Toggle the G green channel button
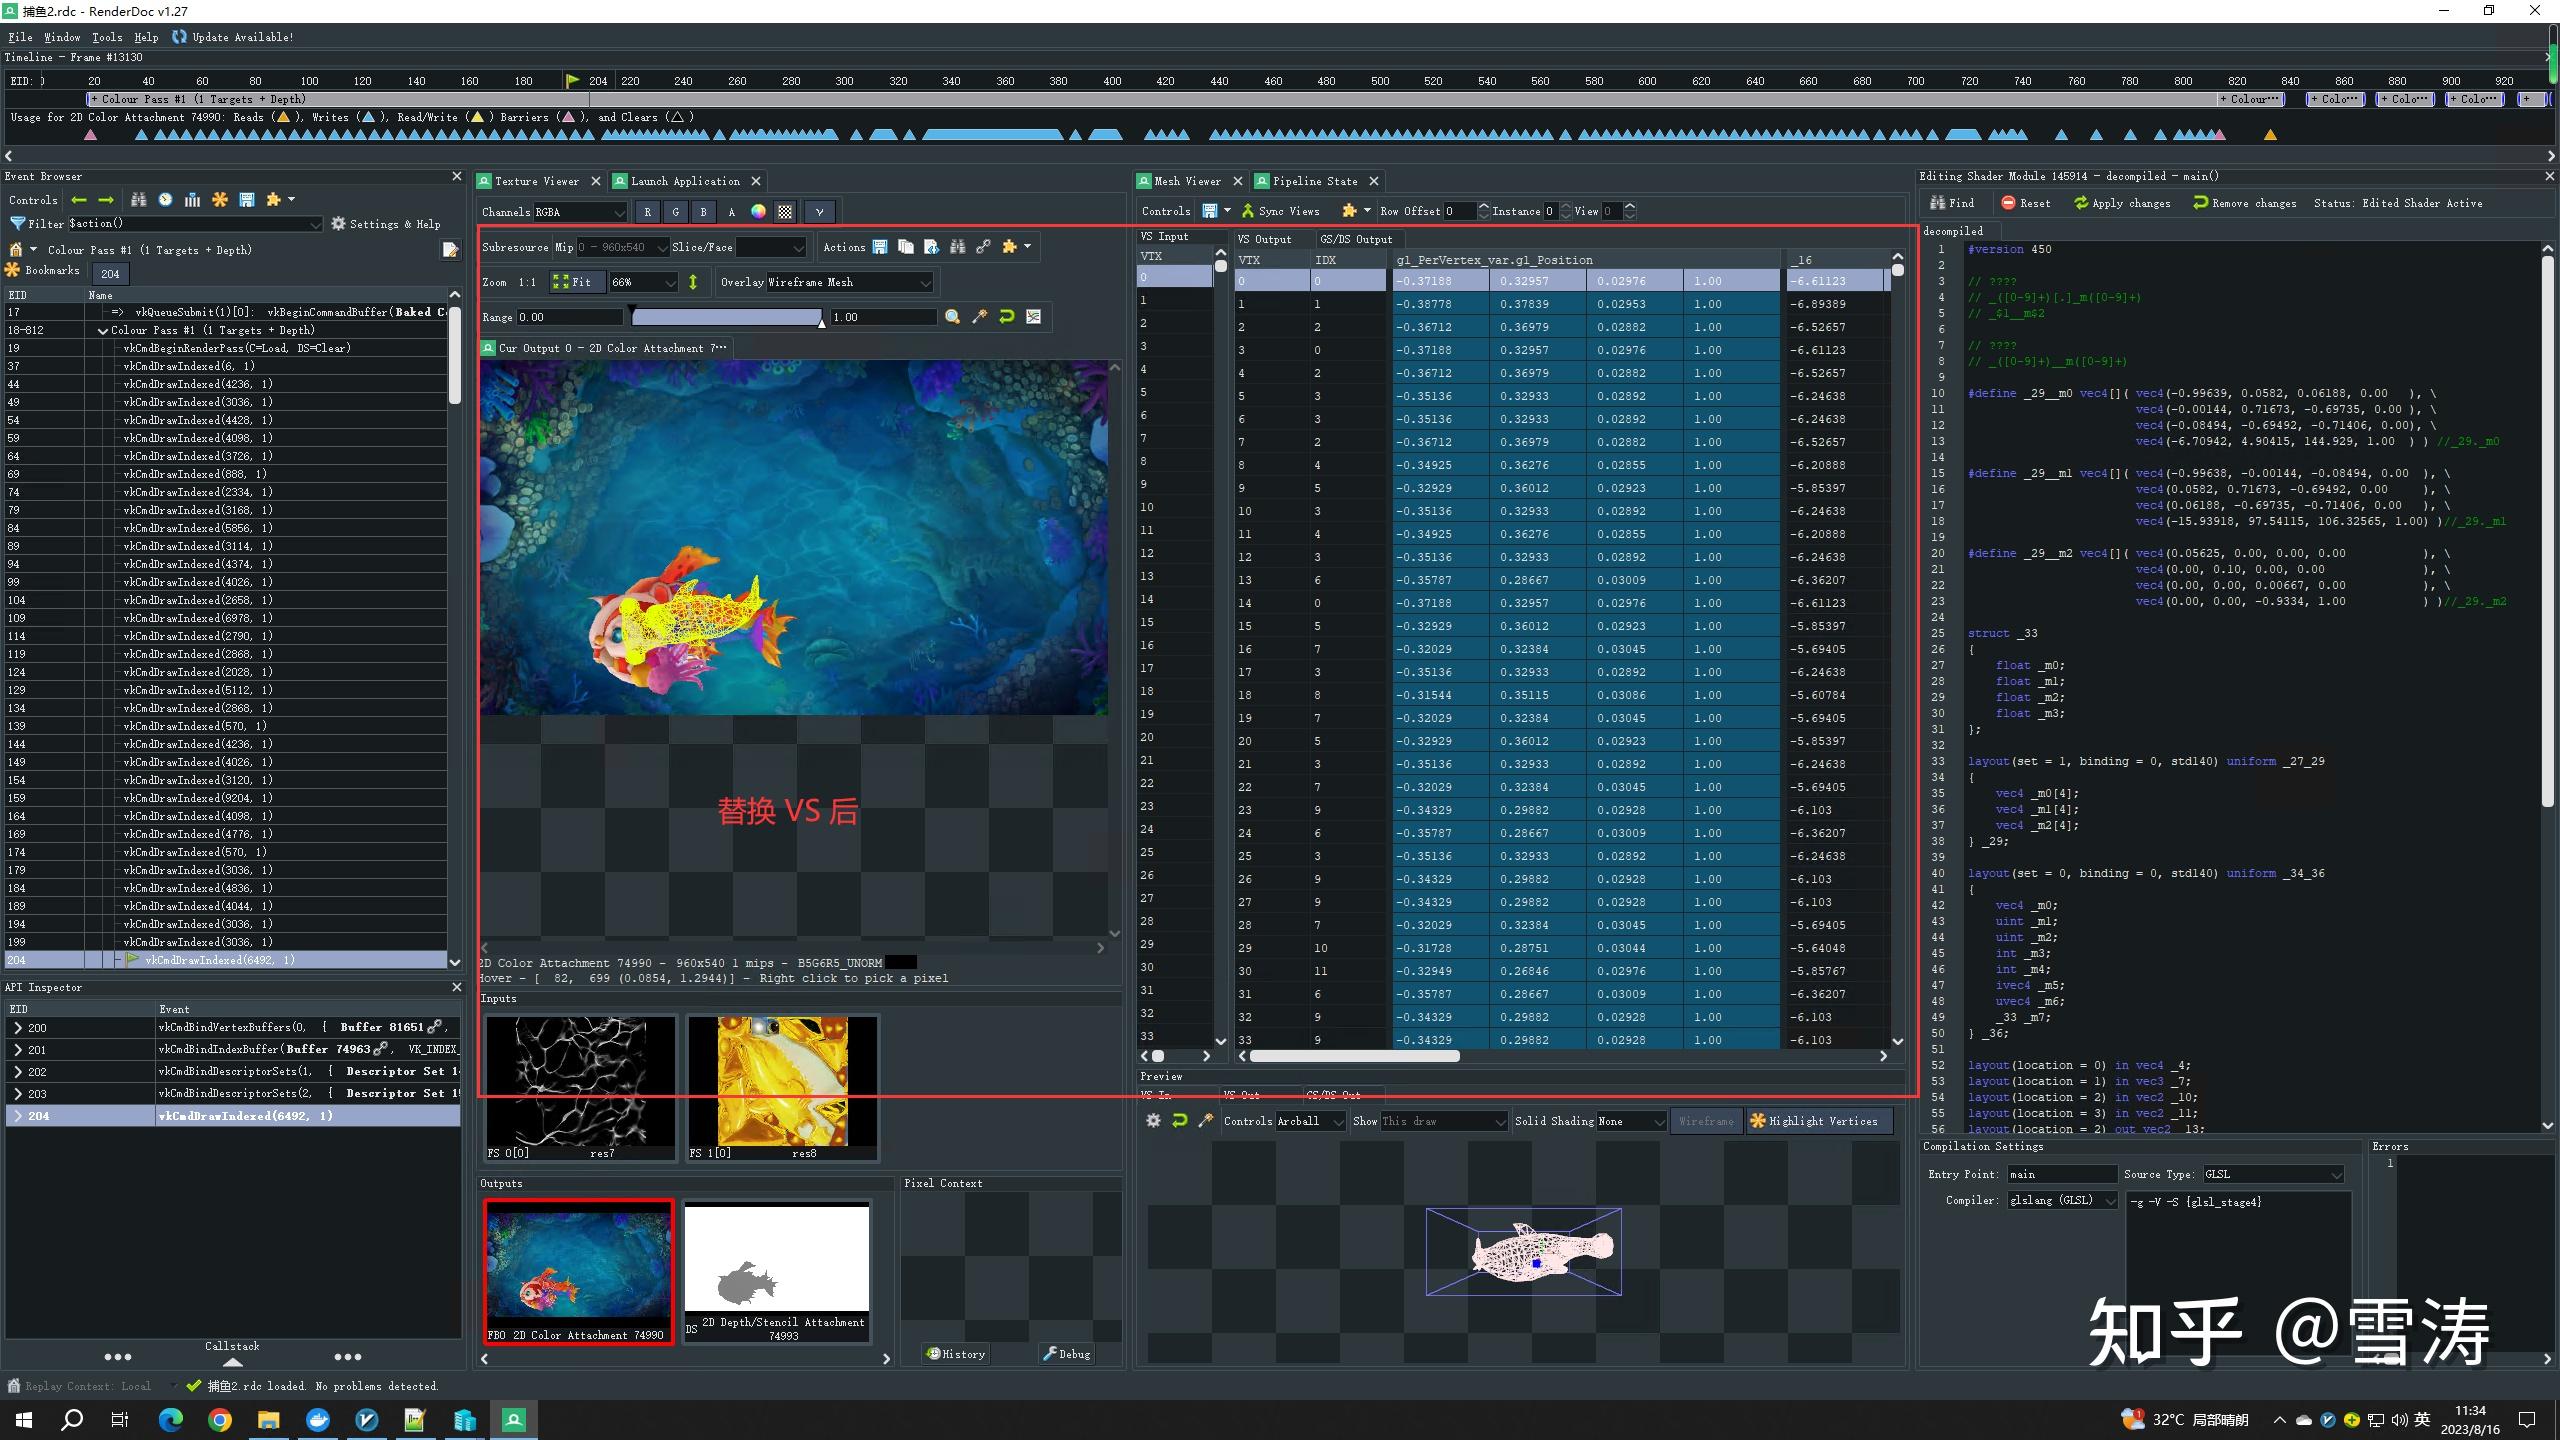The height and width of the screenshot is (1440, 2560). tap(676, 212)
